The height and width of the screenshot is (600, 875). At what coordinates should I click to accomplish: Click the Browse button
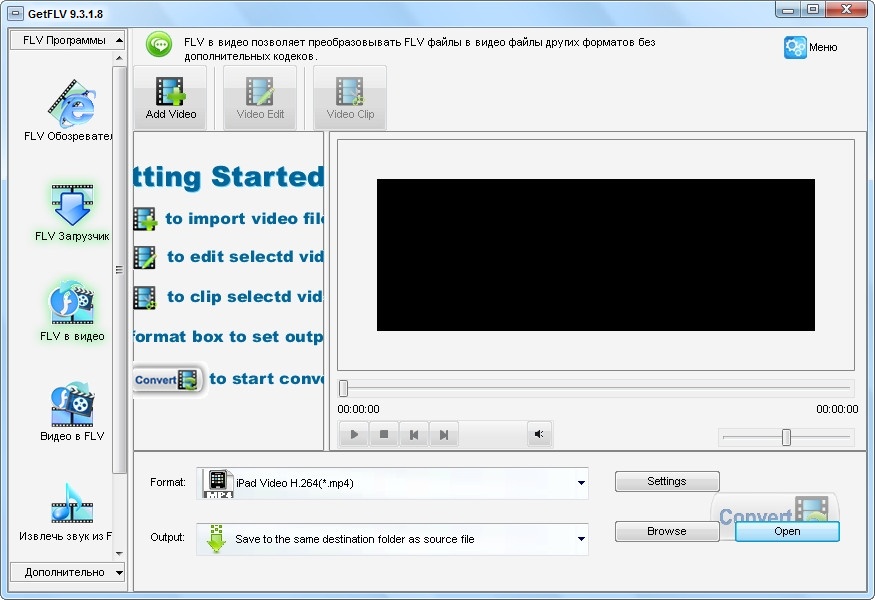(667, 531)
